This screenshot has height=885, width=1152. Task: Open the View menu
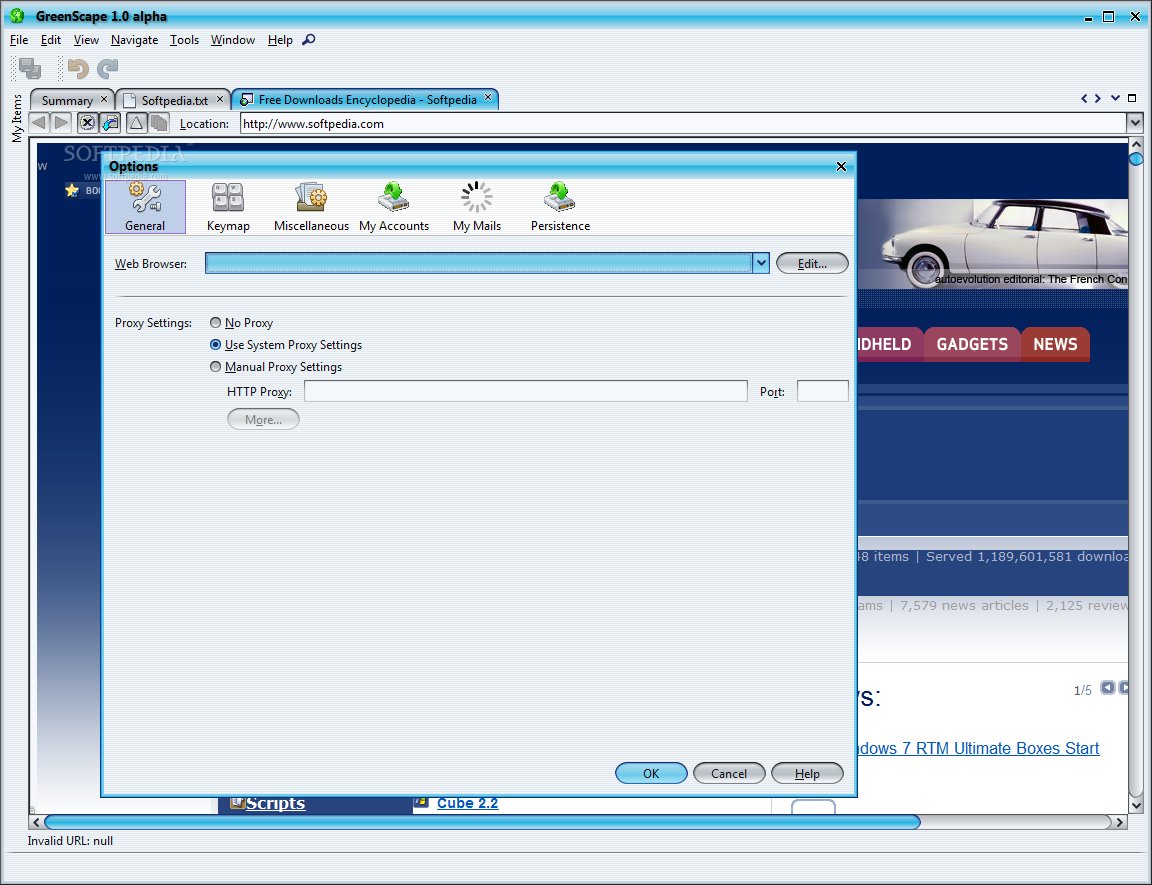click(x=86, y=40)
